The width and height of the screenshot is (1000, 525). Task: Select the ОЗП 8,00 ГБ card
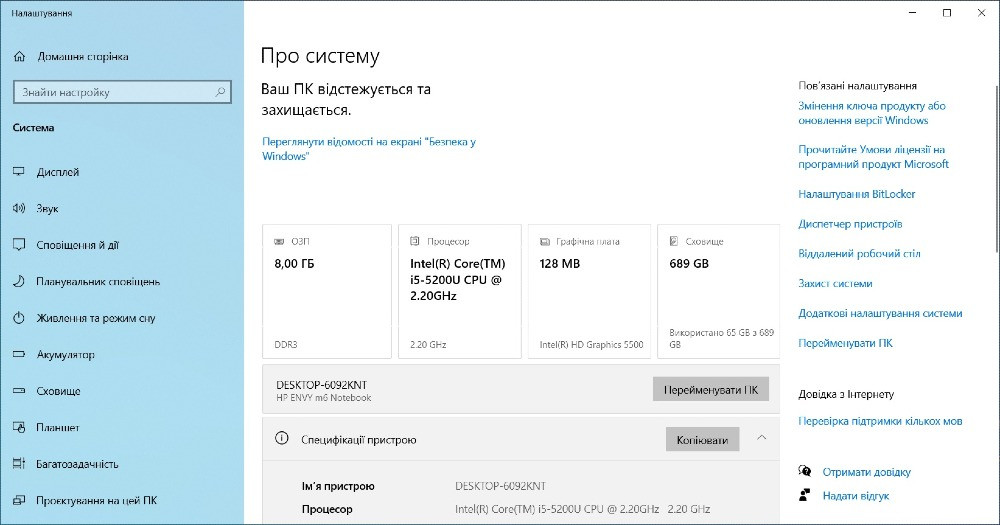(327, 292)
